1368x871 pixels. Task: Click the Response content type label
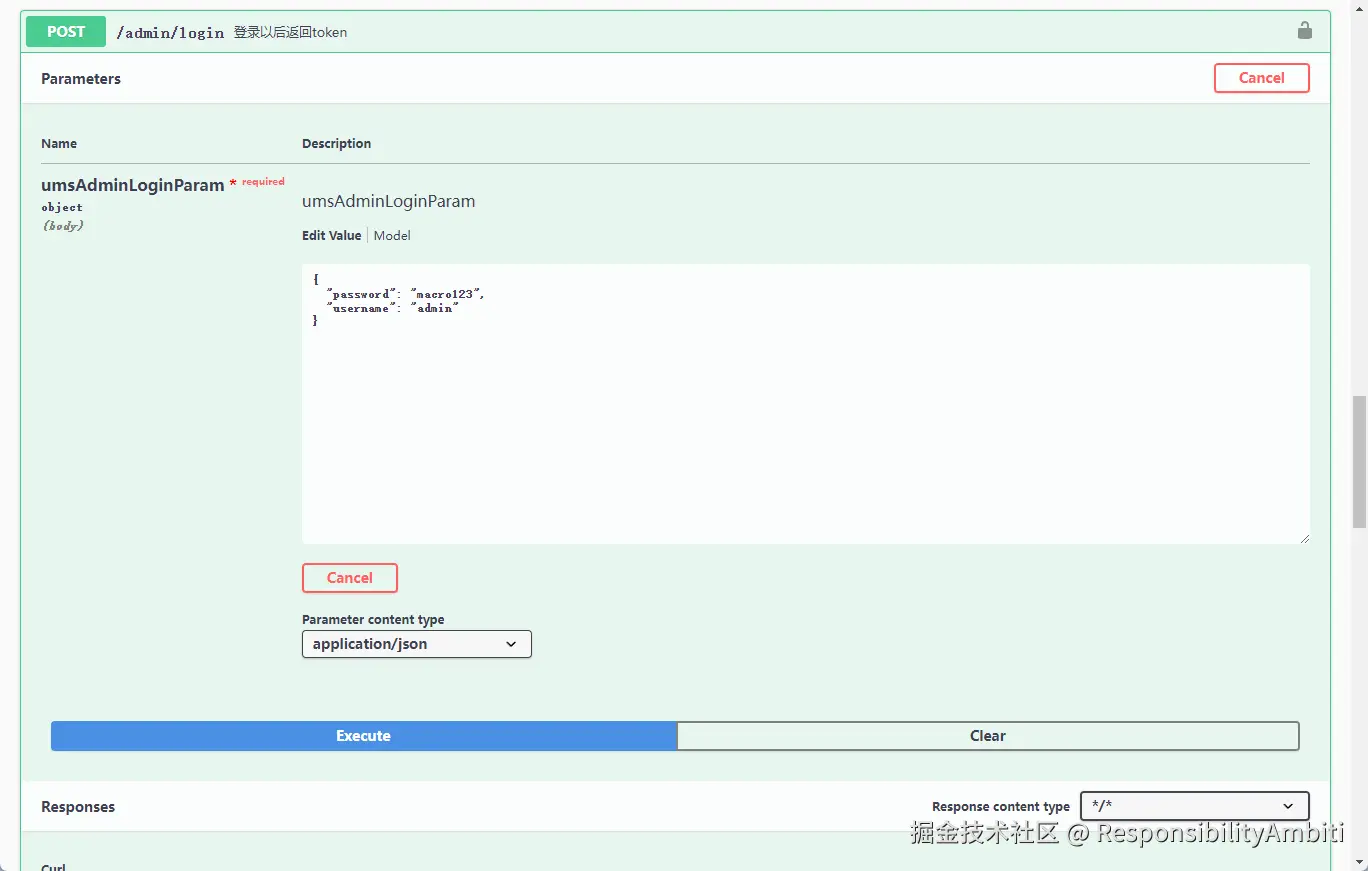[1000, 807]
